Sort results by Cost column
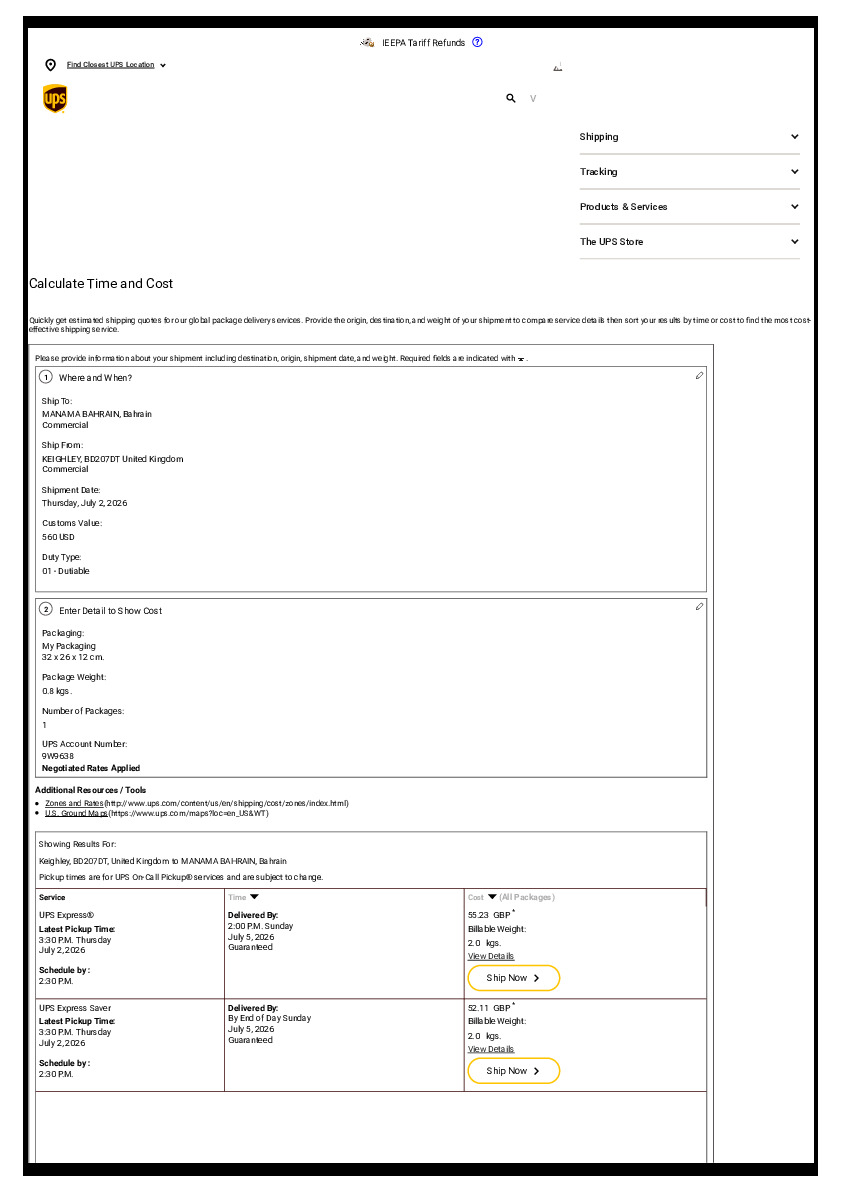Viewport: 842px width, 1191px height. pyautogui.click(x=482, y=897)
